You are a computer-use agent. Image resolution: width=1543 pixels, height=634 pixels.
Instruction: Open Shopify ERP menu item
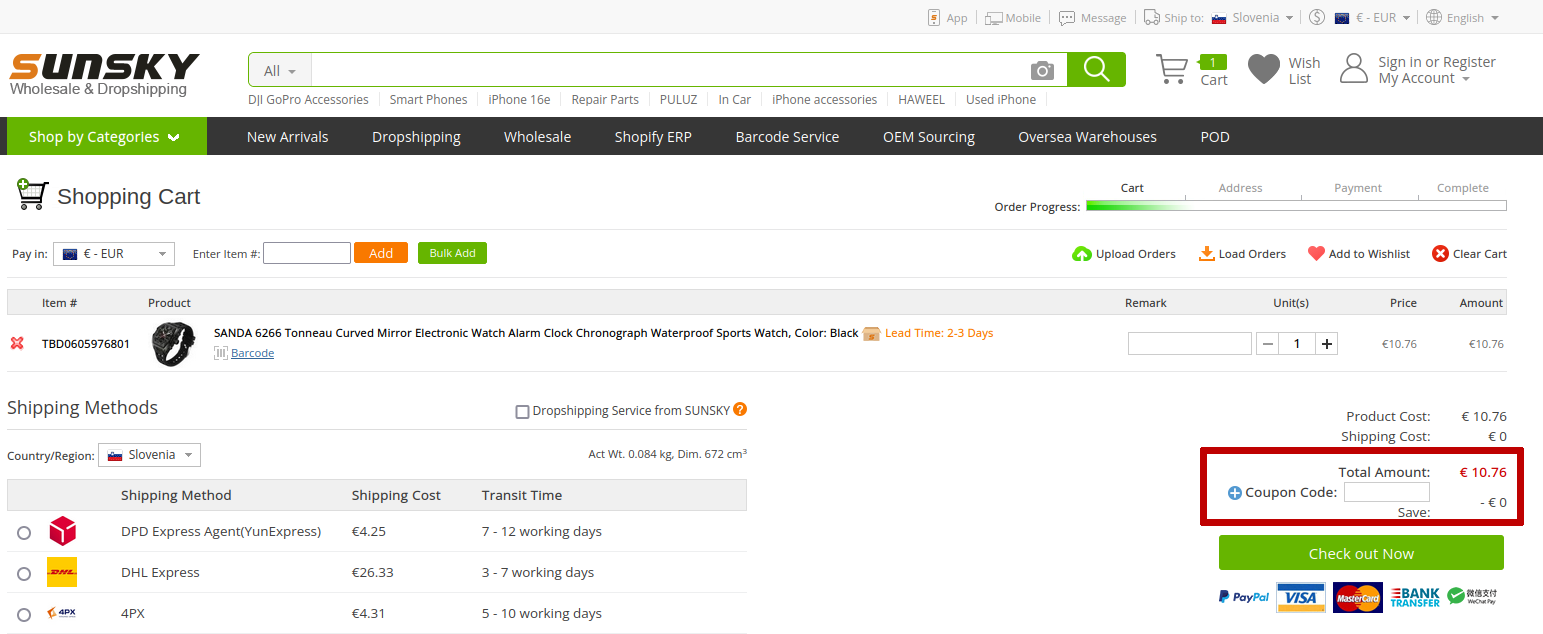653,137
